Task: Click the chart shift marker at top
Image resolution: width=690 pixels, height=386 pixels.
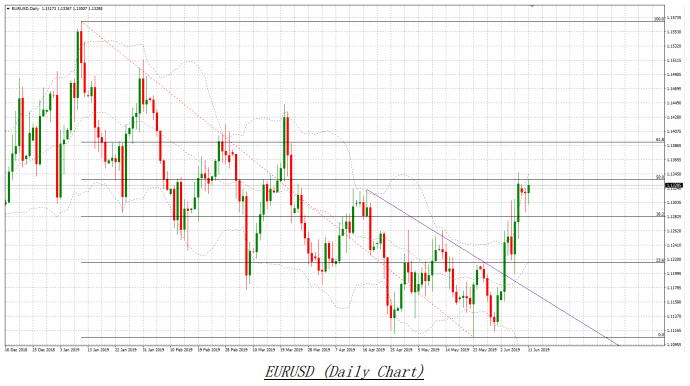Action: point(532,6)
